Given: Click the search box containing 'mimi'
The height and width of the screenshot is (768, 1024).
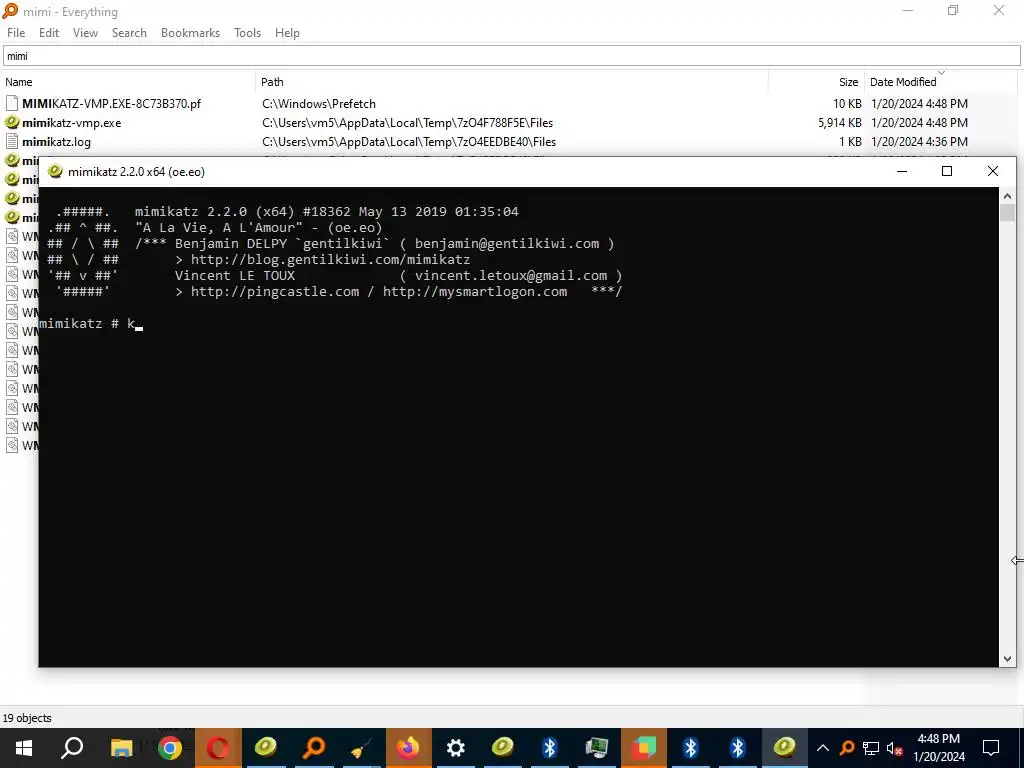Looking at the screenshot, I should coord(511,56).
